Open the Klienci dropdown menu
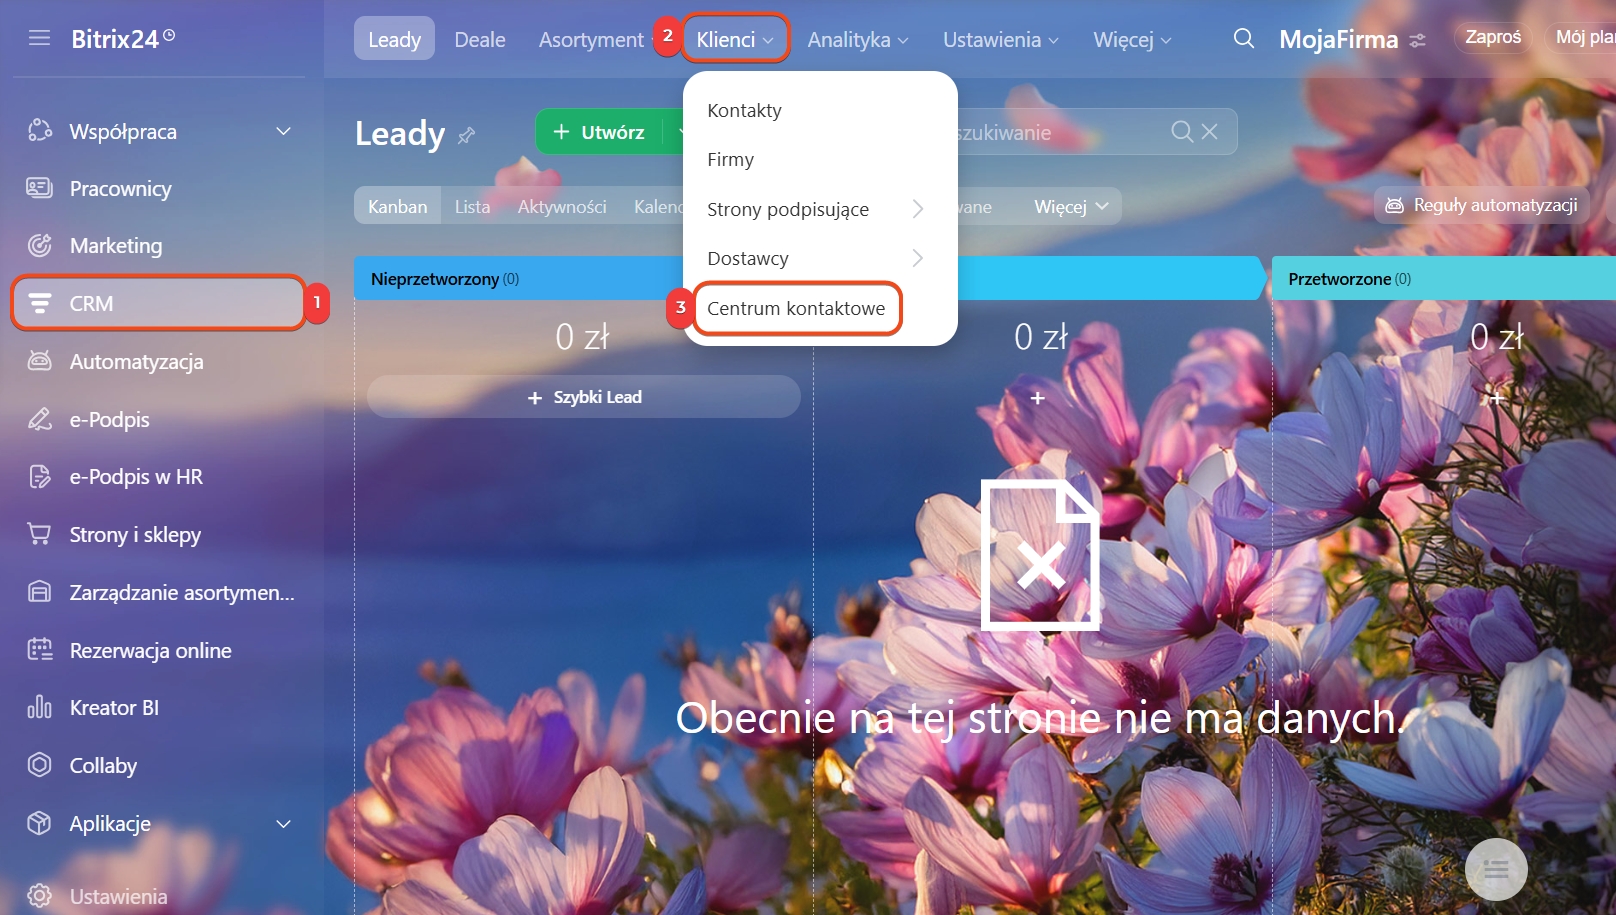 point(736,39)
